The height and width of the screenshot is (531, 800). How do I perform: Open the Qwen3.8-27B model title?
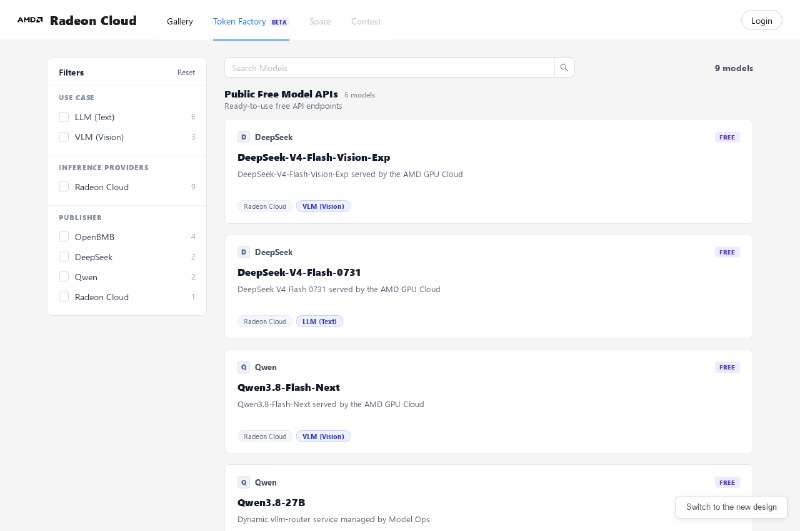point(271,503)
